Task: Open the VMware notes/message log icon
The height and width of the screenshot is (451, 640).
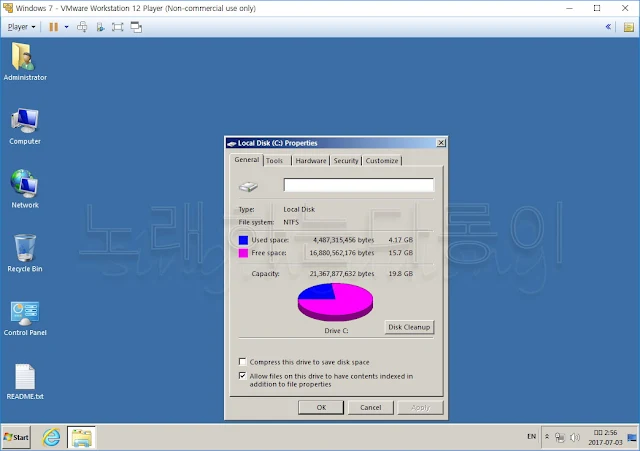Action: [x=629, y=27]
